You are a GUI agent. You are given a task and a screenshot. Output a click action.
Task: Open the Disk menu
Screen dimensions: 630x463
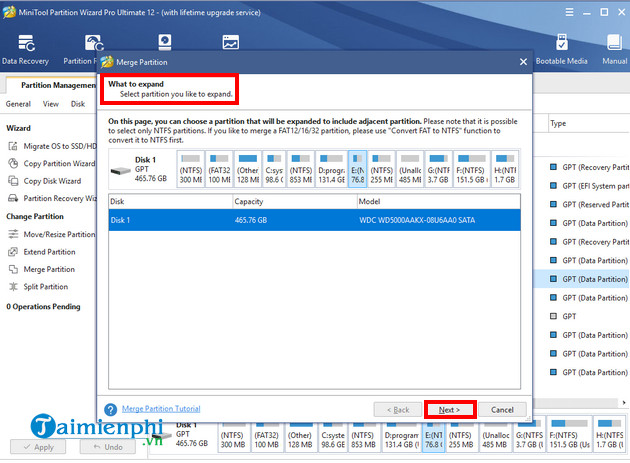(78, 104)
